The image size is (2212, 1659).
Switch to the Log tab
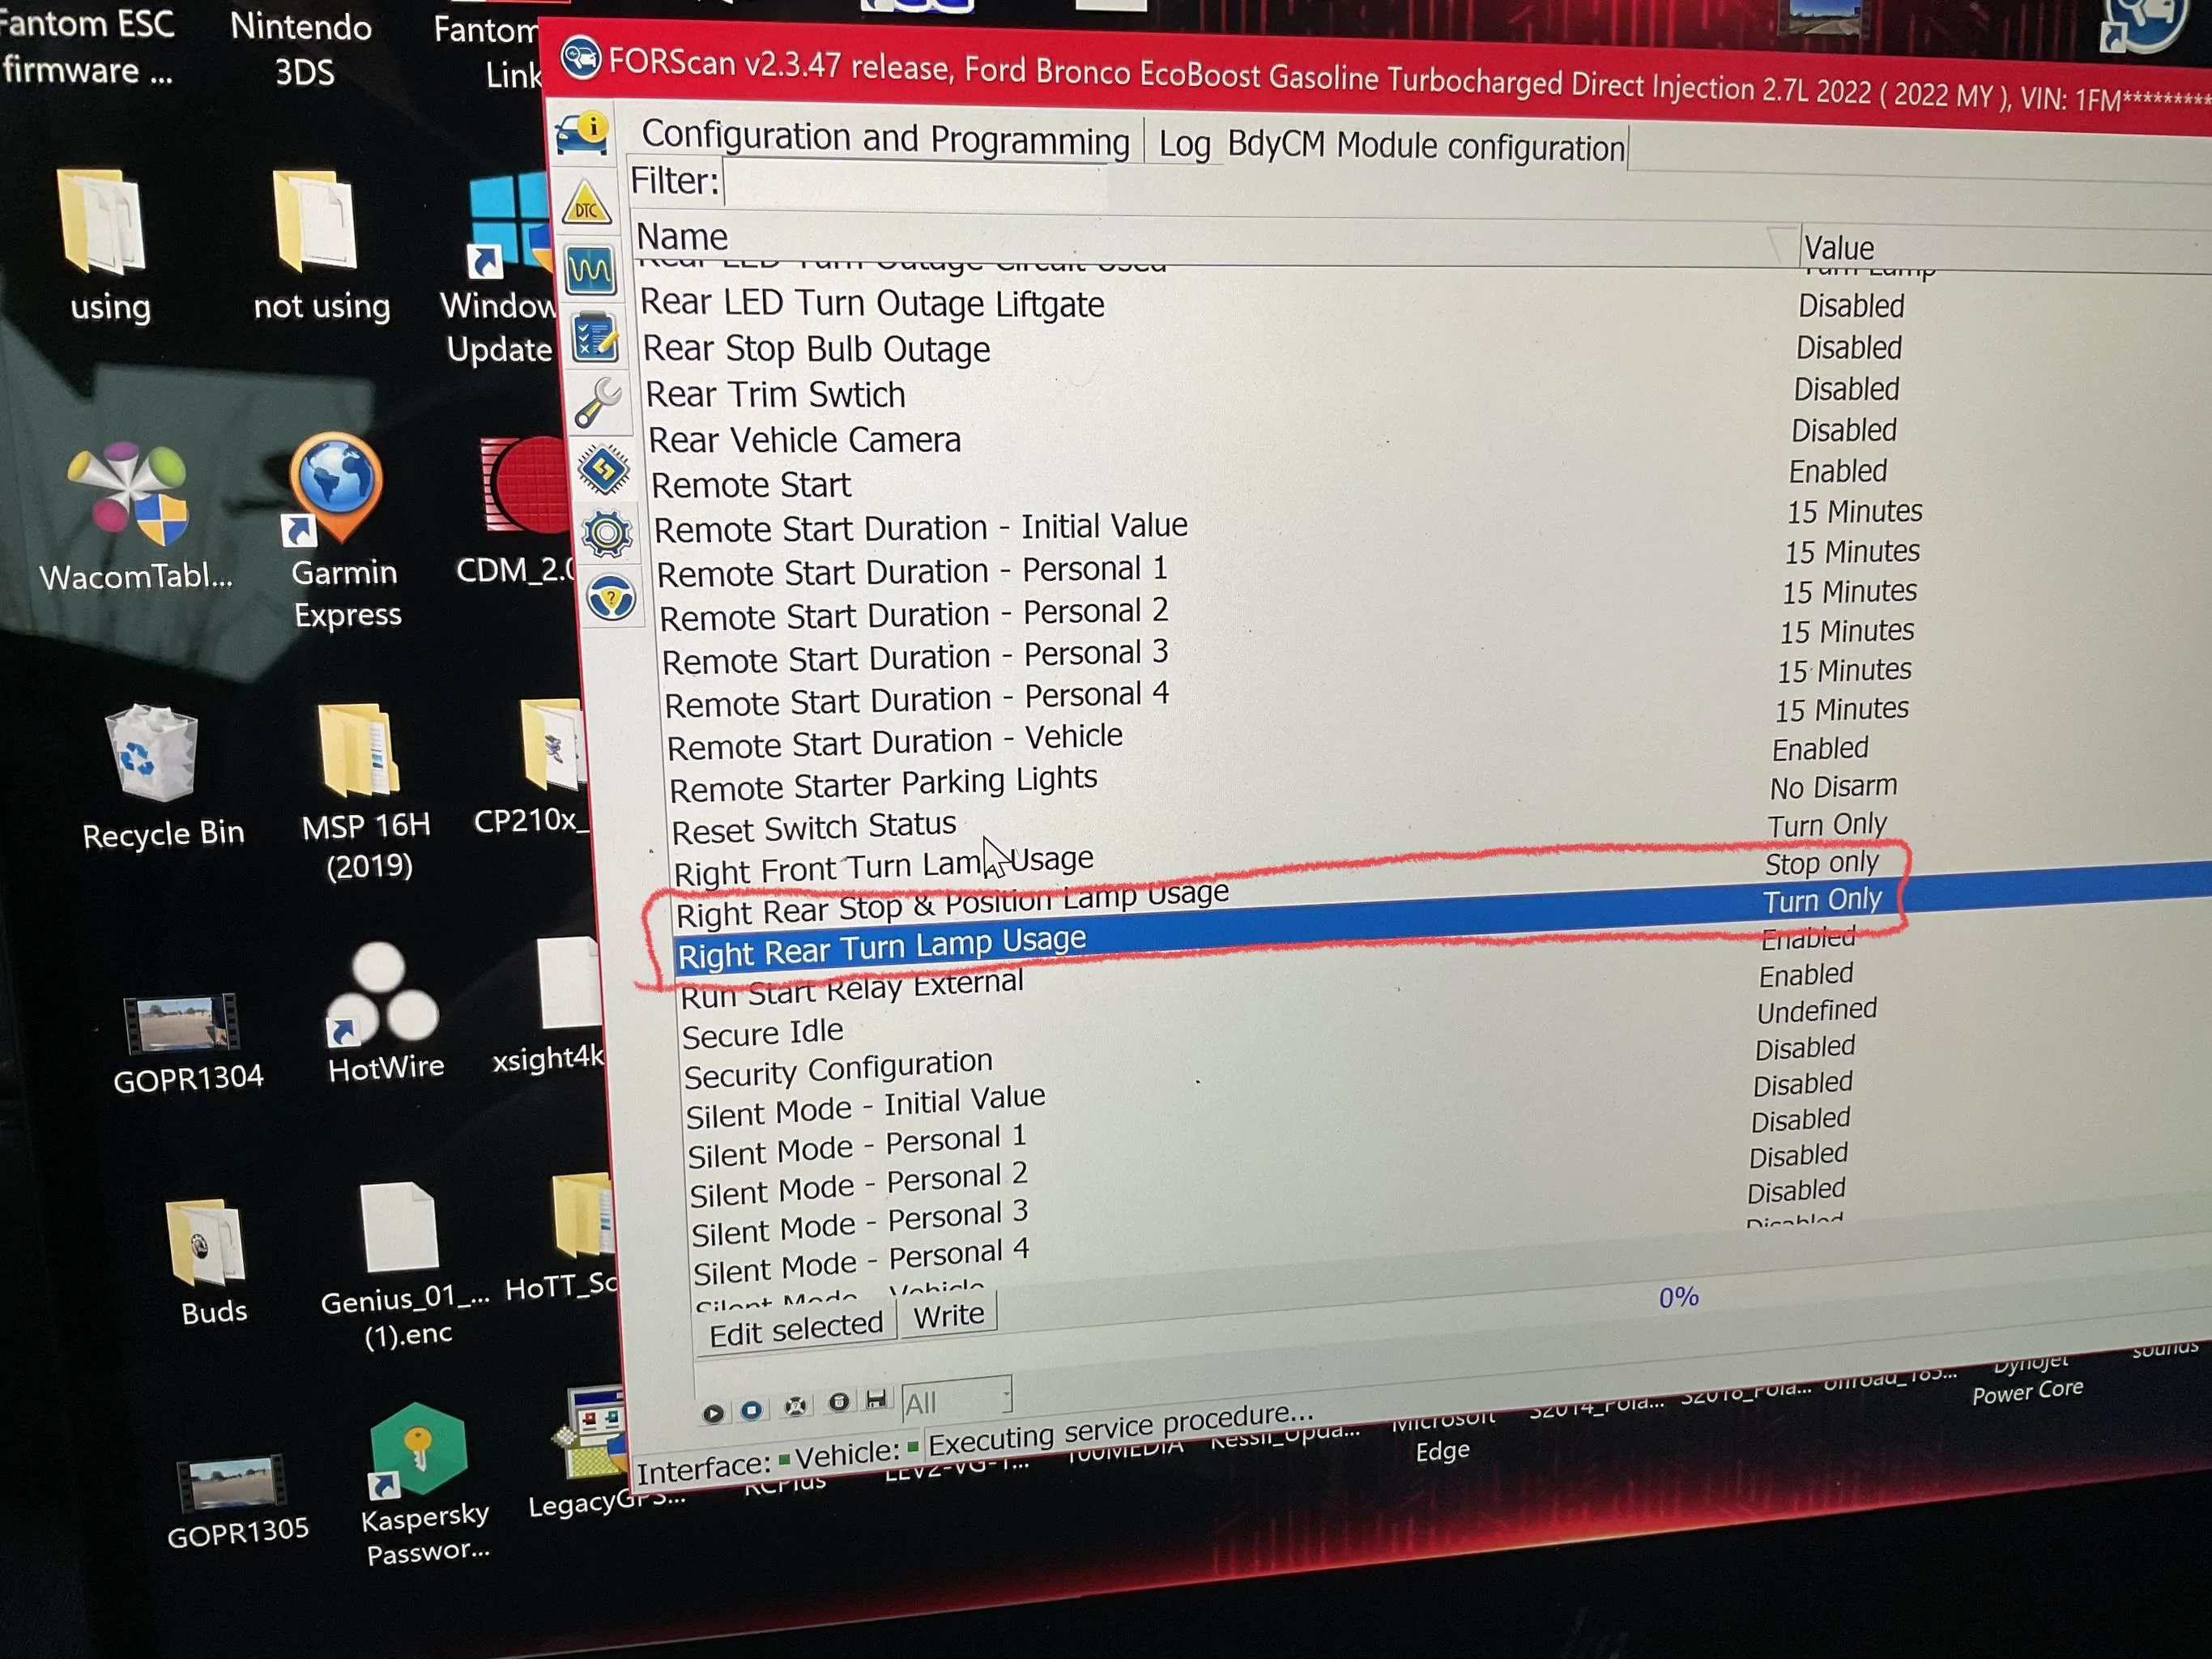(x=1184, y=144)
